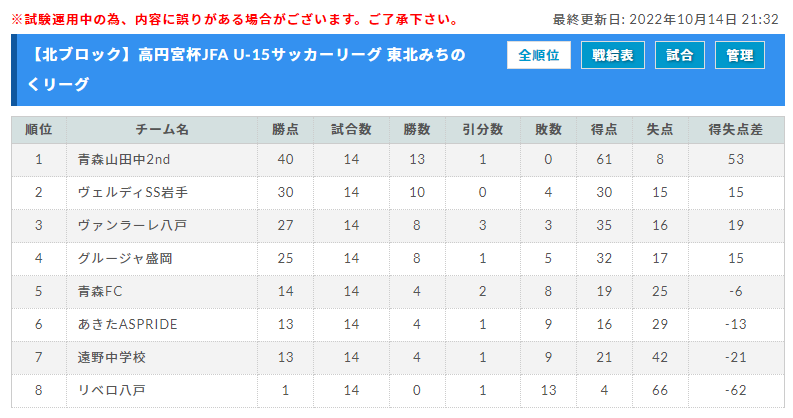Select team あきたASPRIDE
The width and height of the screenshot is (793, 418).
coord(126,324)
